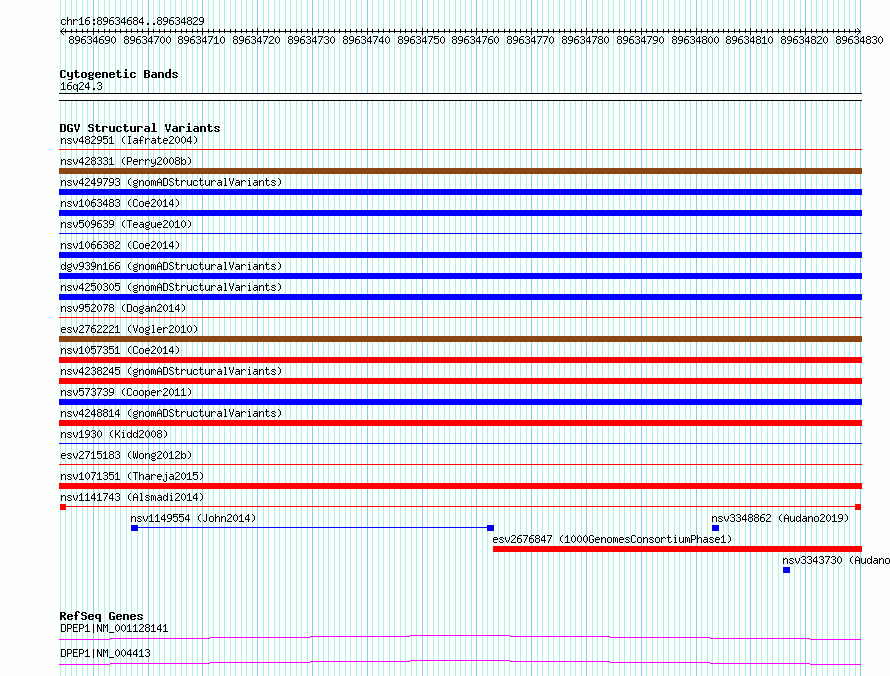Open variant nsv3348862 (Audano2019)
890x676 pixels.
780,518
